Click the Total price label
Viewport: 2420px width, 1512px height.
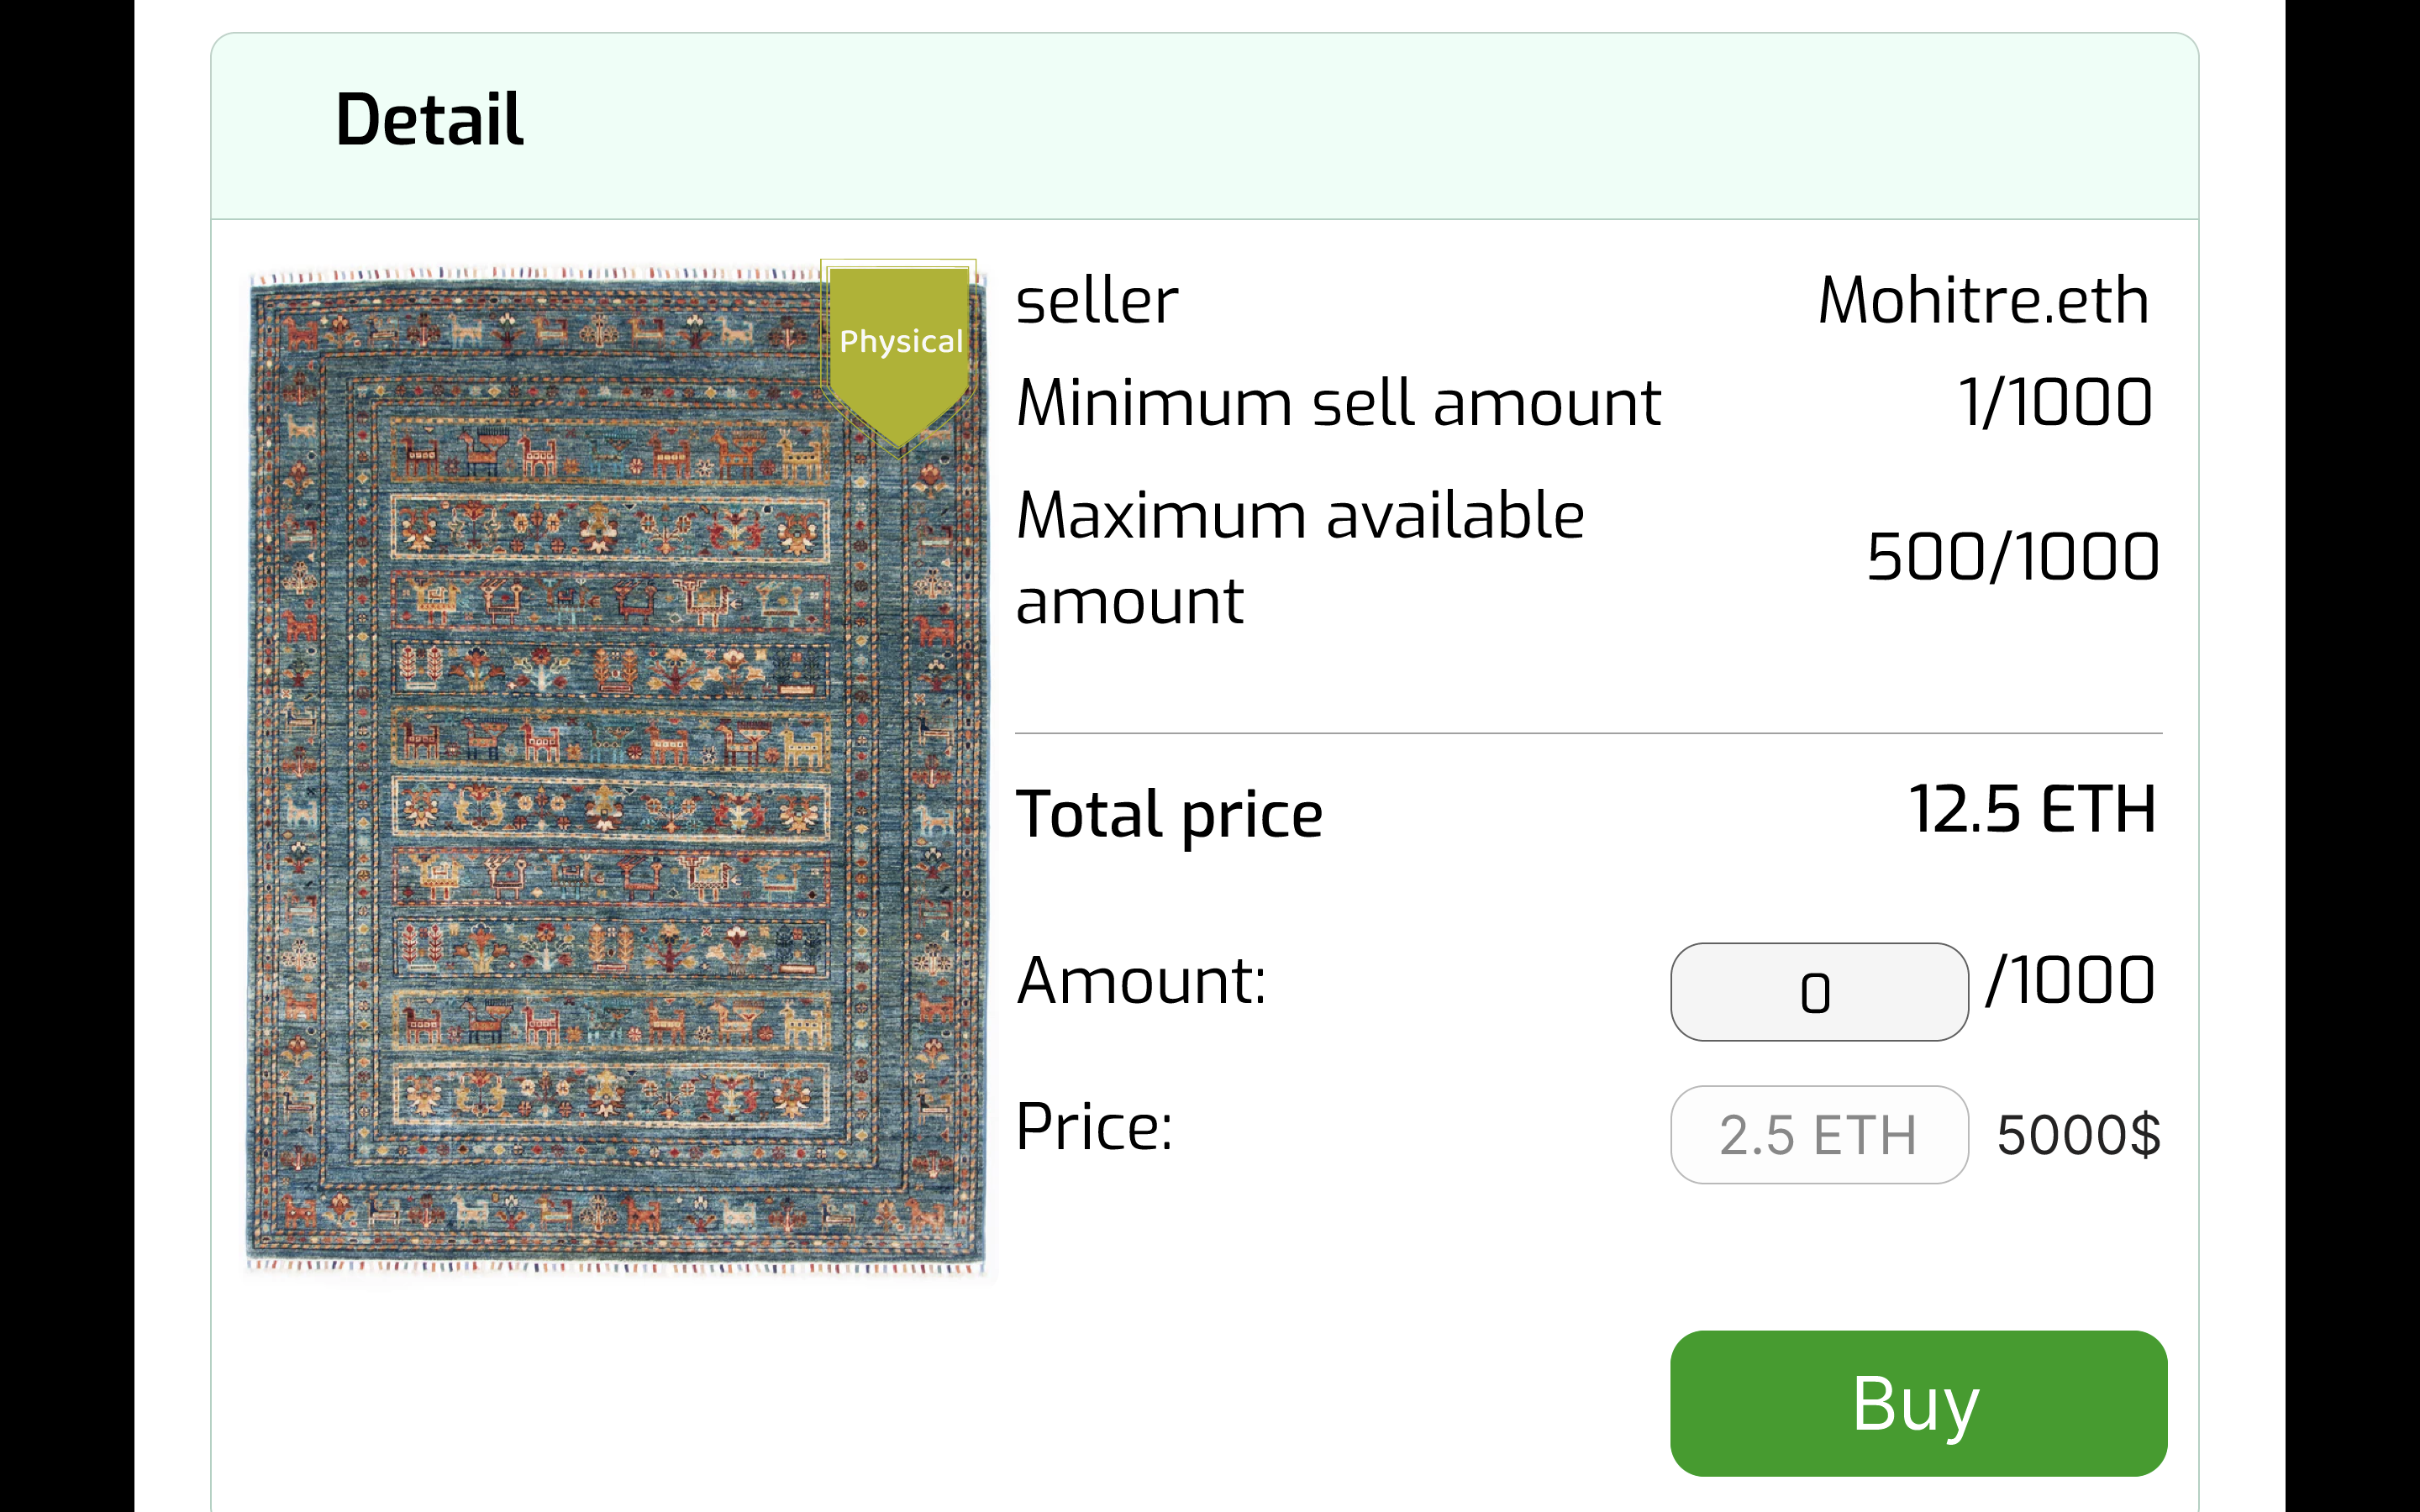point(1169,814)
